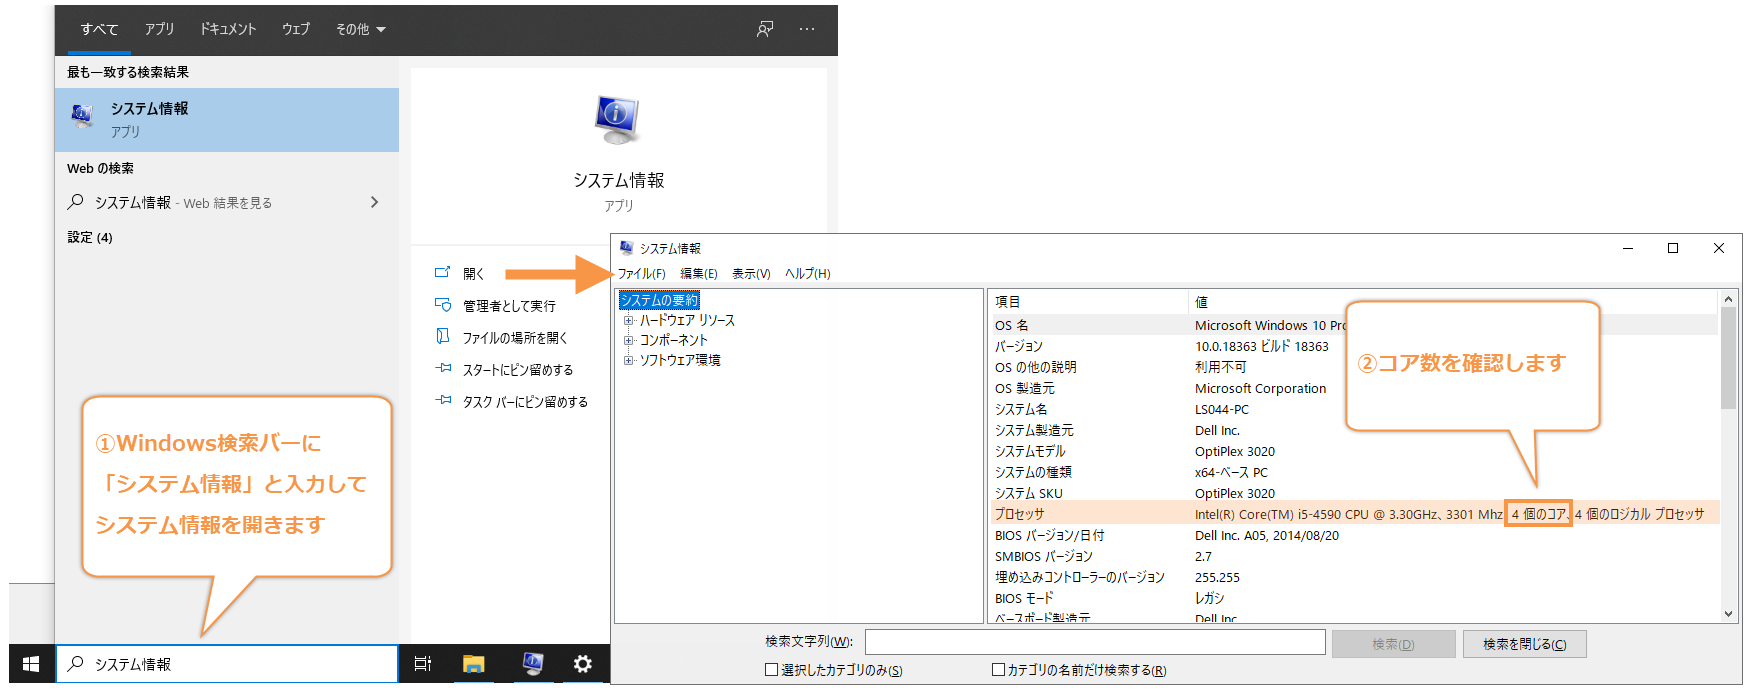Image resolution: width=1744 pixels, height=692 pixels.
Task: Choose 管理者として実行
Action: click(x=509, y=306)
